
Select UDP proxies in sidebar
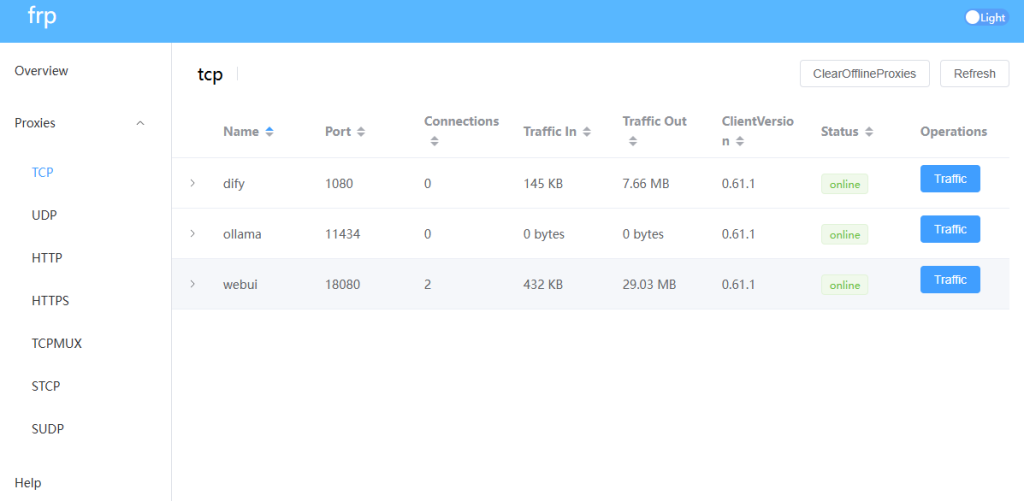pyautogui.click(x=44, y=215)
